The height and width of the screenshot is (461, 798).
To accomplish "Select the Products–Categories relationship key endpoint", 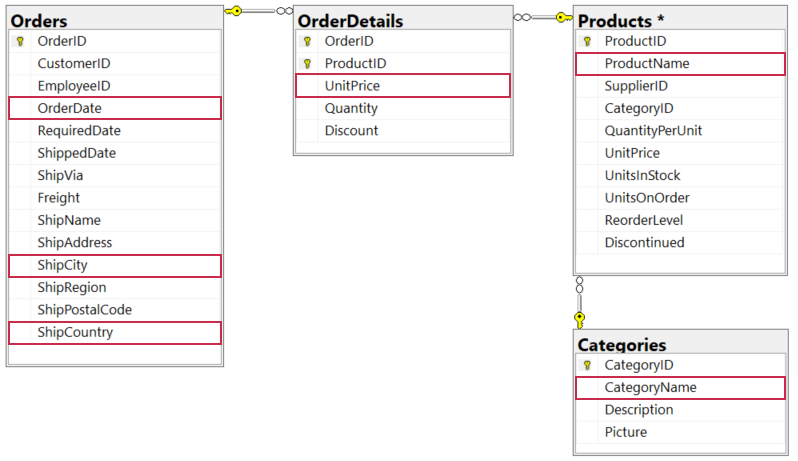I will click(x=580, y=320).
